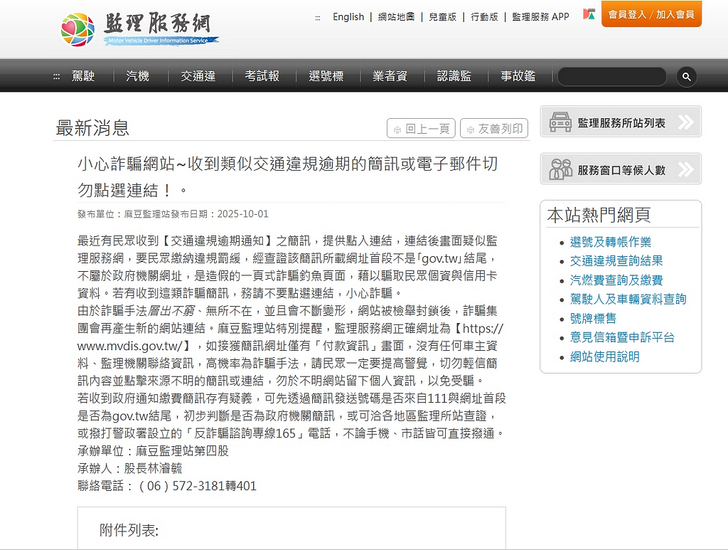Focus the search text field
The image size is (728, 550).
coord(612,76)
